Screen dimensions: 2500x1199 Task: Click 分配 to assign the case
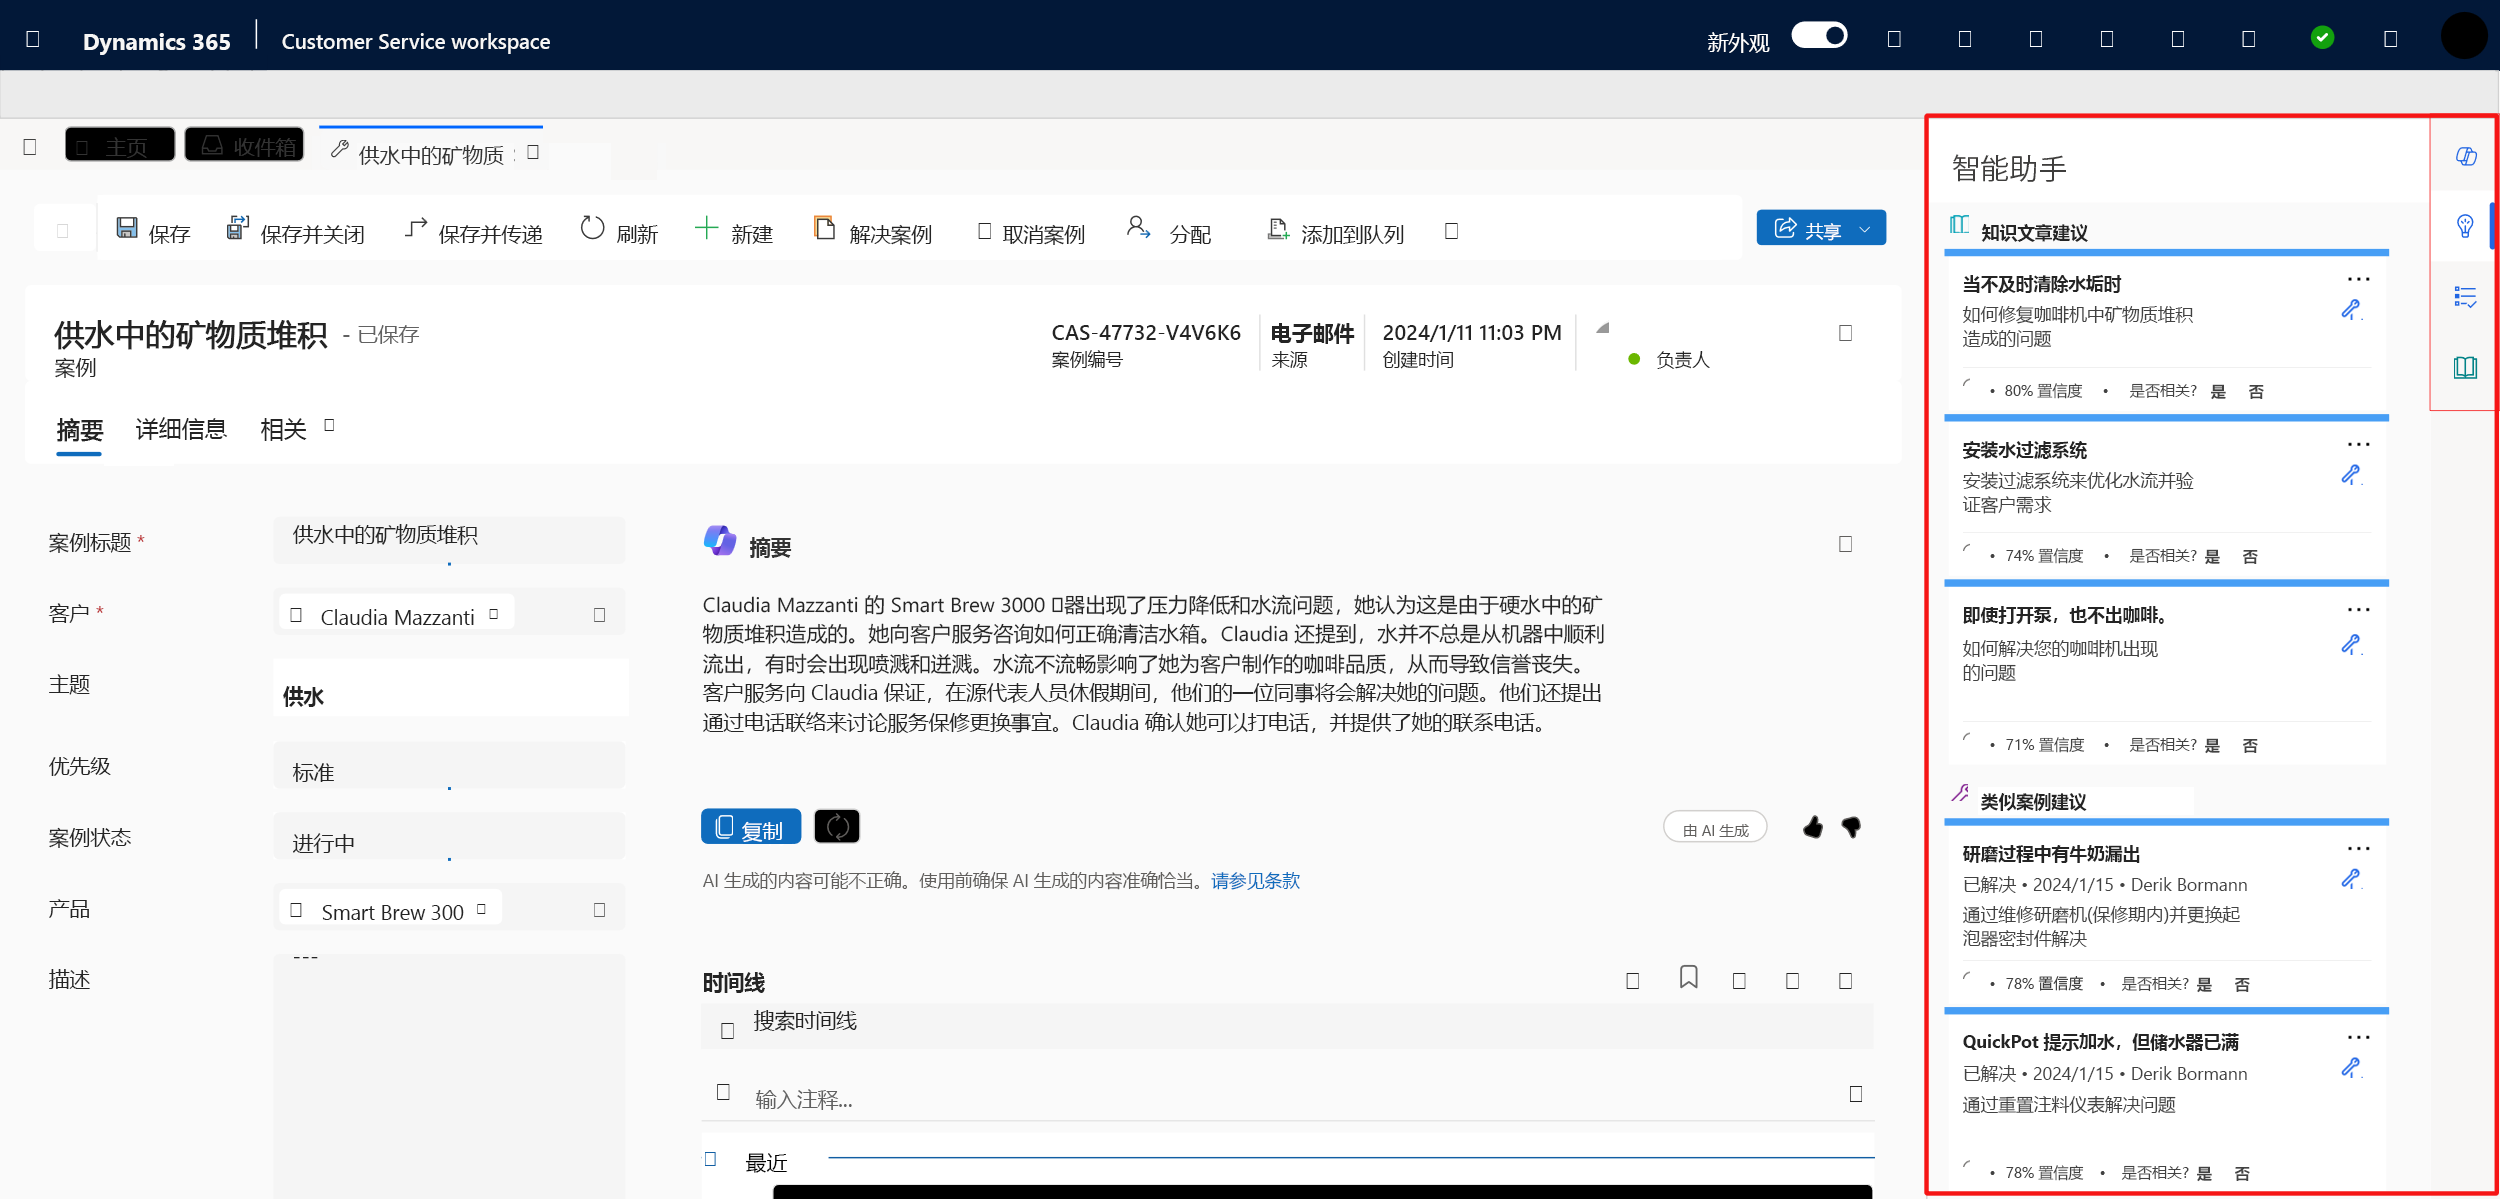click(1169, 232)
